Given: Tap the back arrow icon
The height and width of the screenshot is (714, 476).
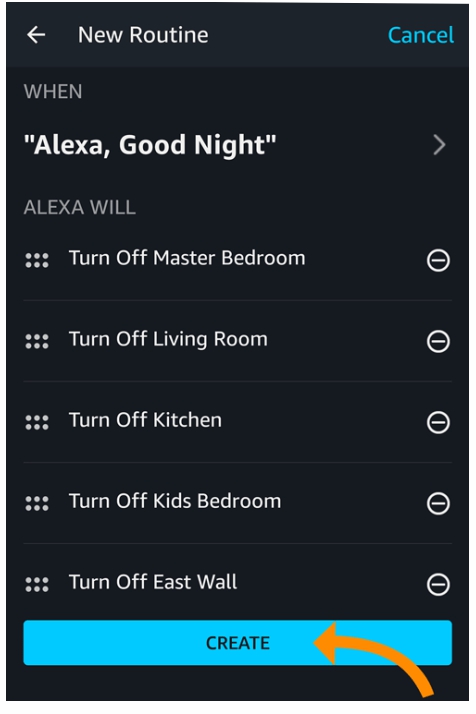Looking at the screenshot, I should tap(36, 35).
